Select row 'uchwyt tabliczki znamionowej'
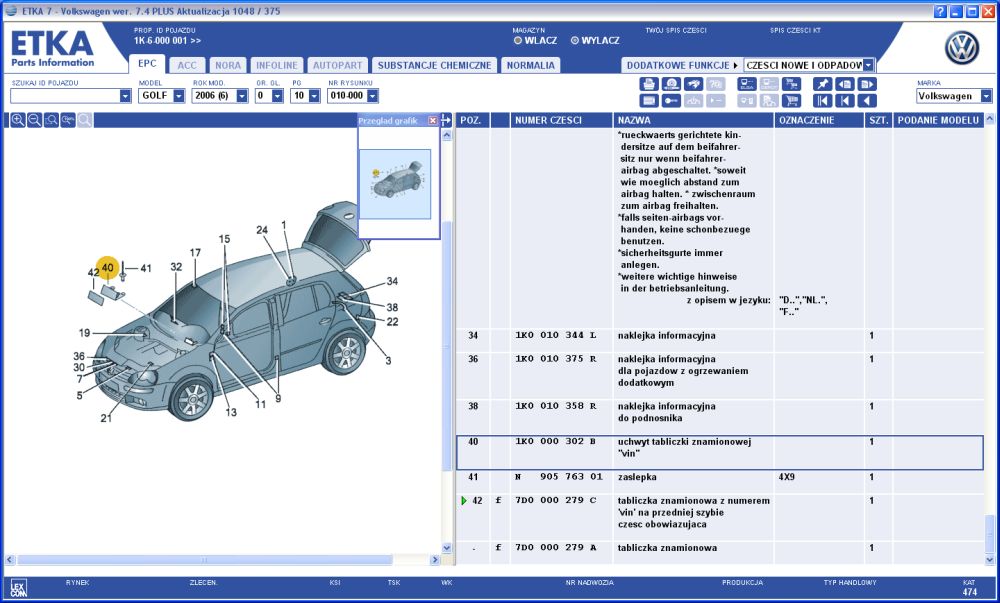1000x603 pixels. [720, 453]
